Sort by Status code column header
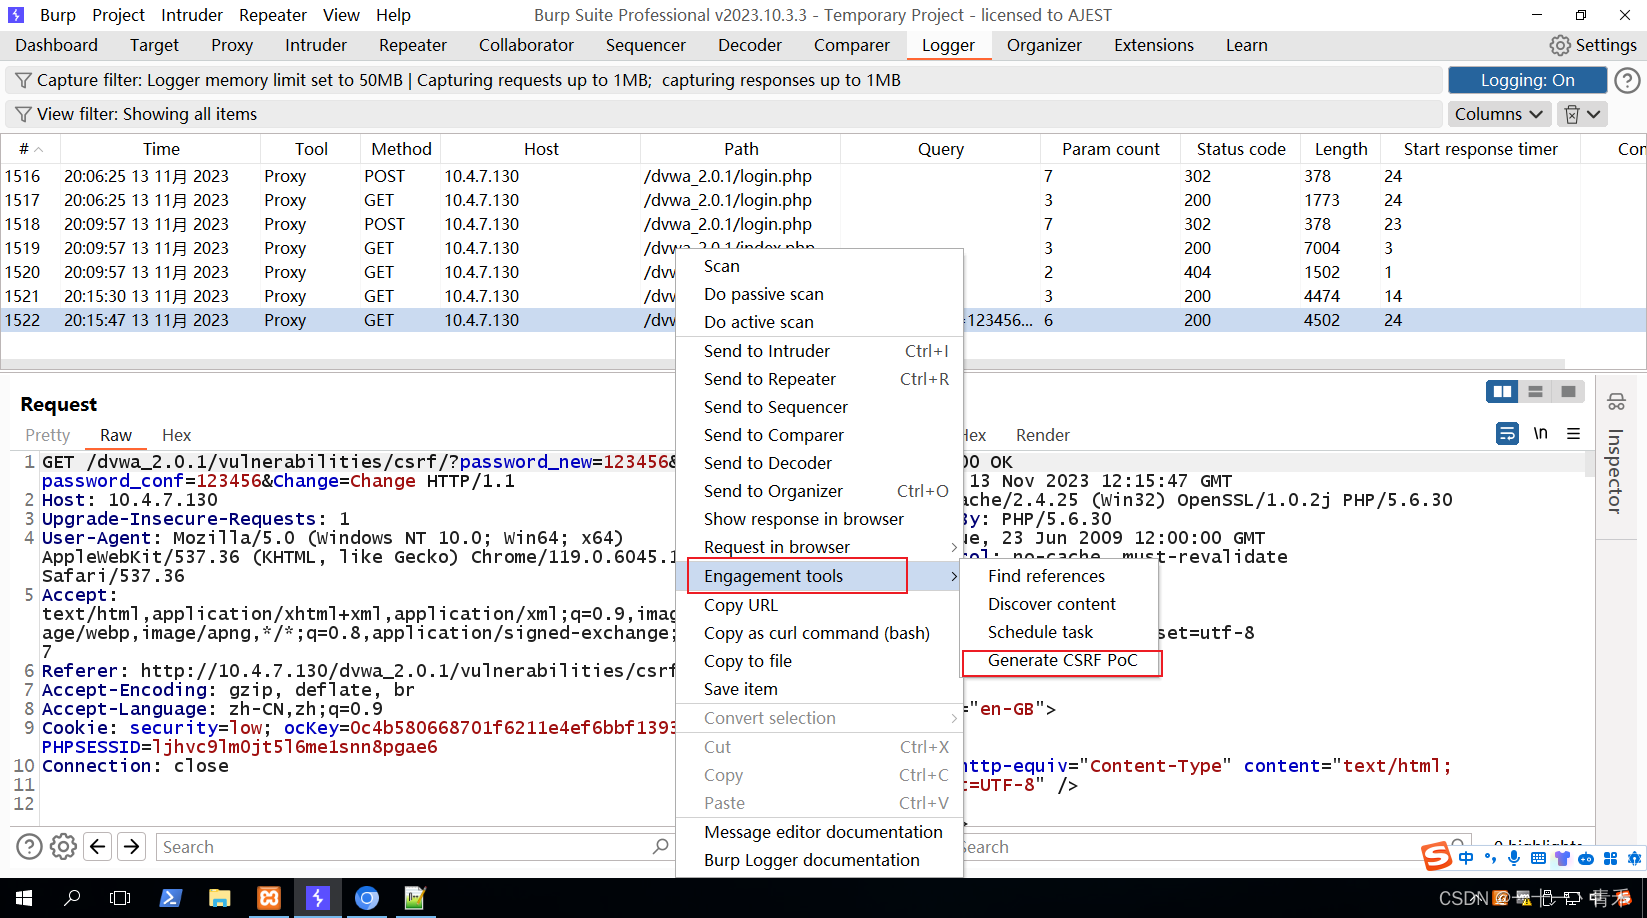The image size is (1647, 918). pos(1241,149)
